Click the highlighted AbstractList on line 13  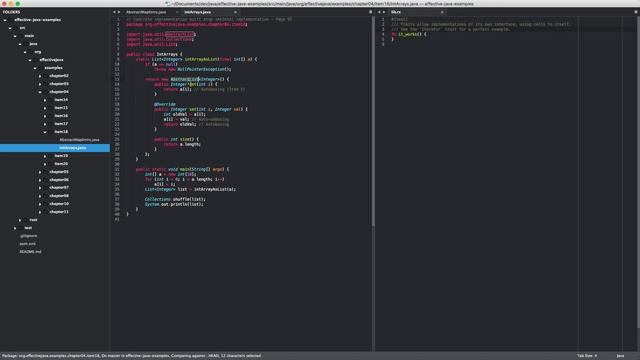(x=184, y=79)
